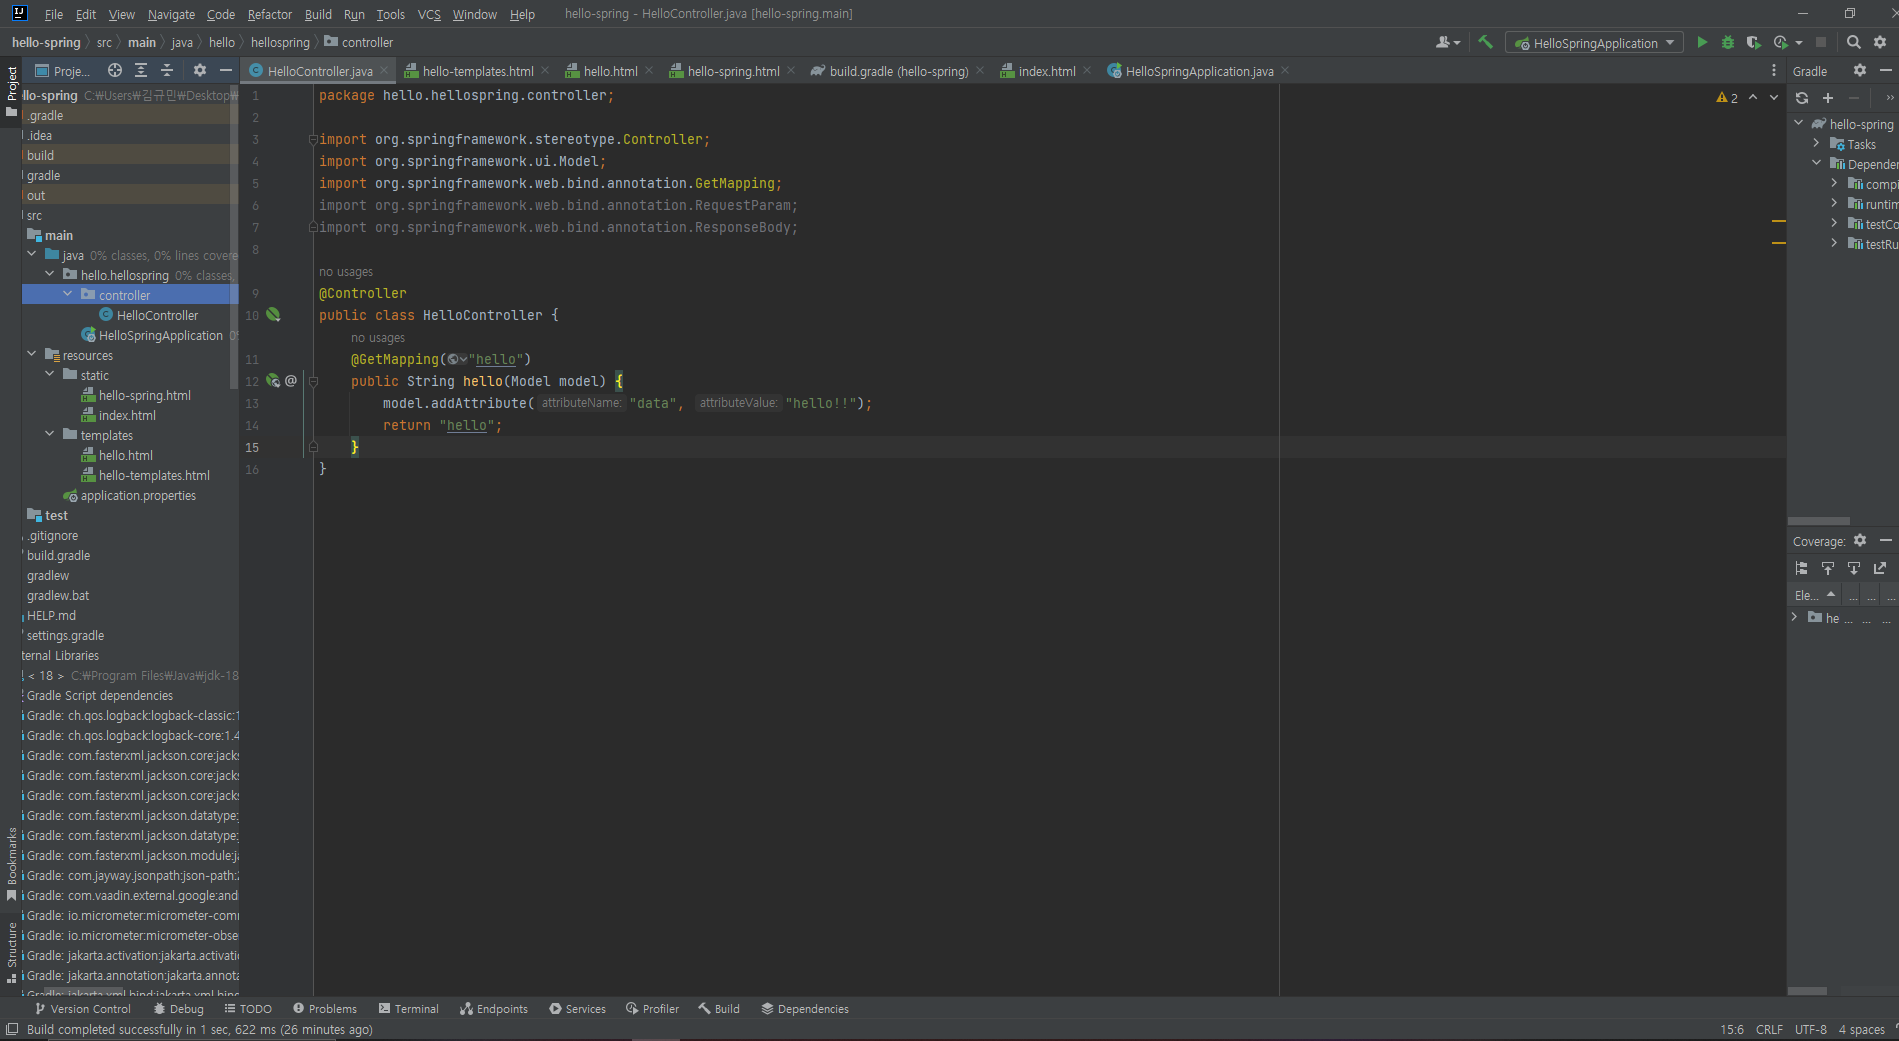
Task: Hide the Project tool window
Action: point(226,70)
